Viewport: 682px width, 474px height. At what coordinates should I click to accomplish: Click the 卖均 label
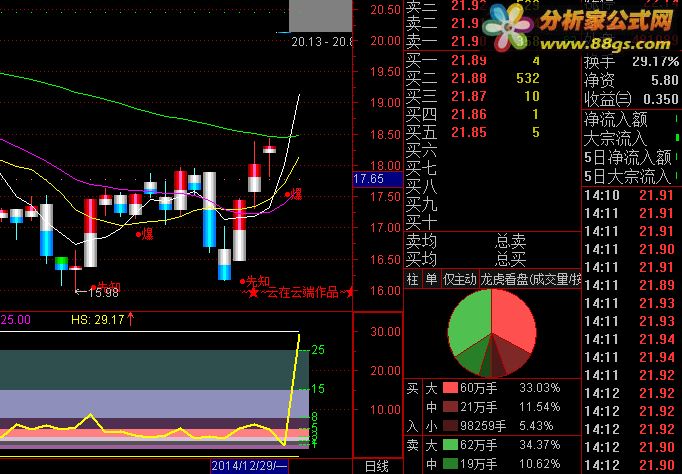click(421, 241)
